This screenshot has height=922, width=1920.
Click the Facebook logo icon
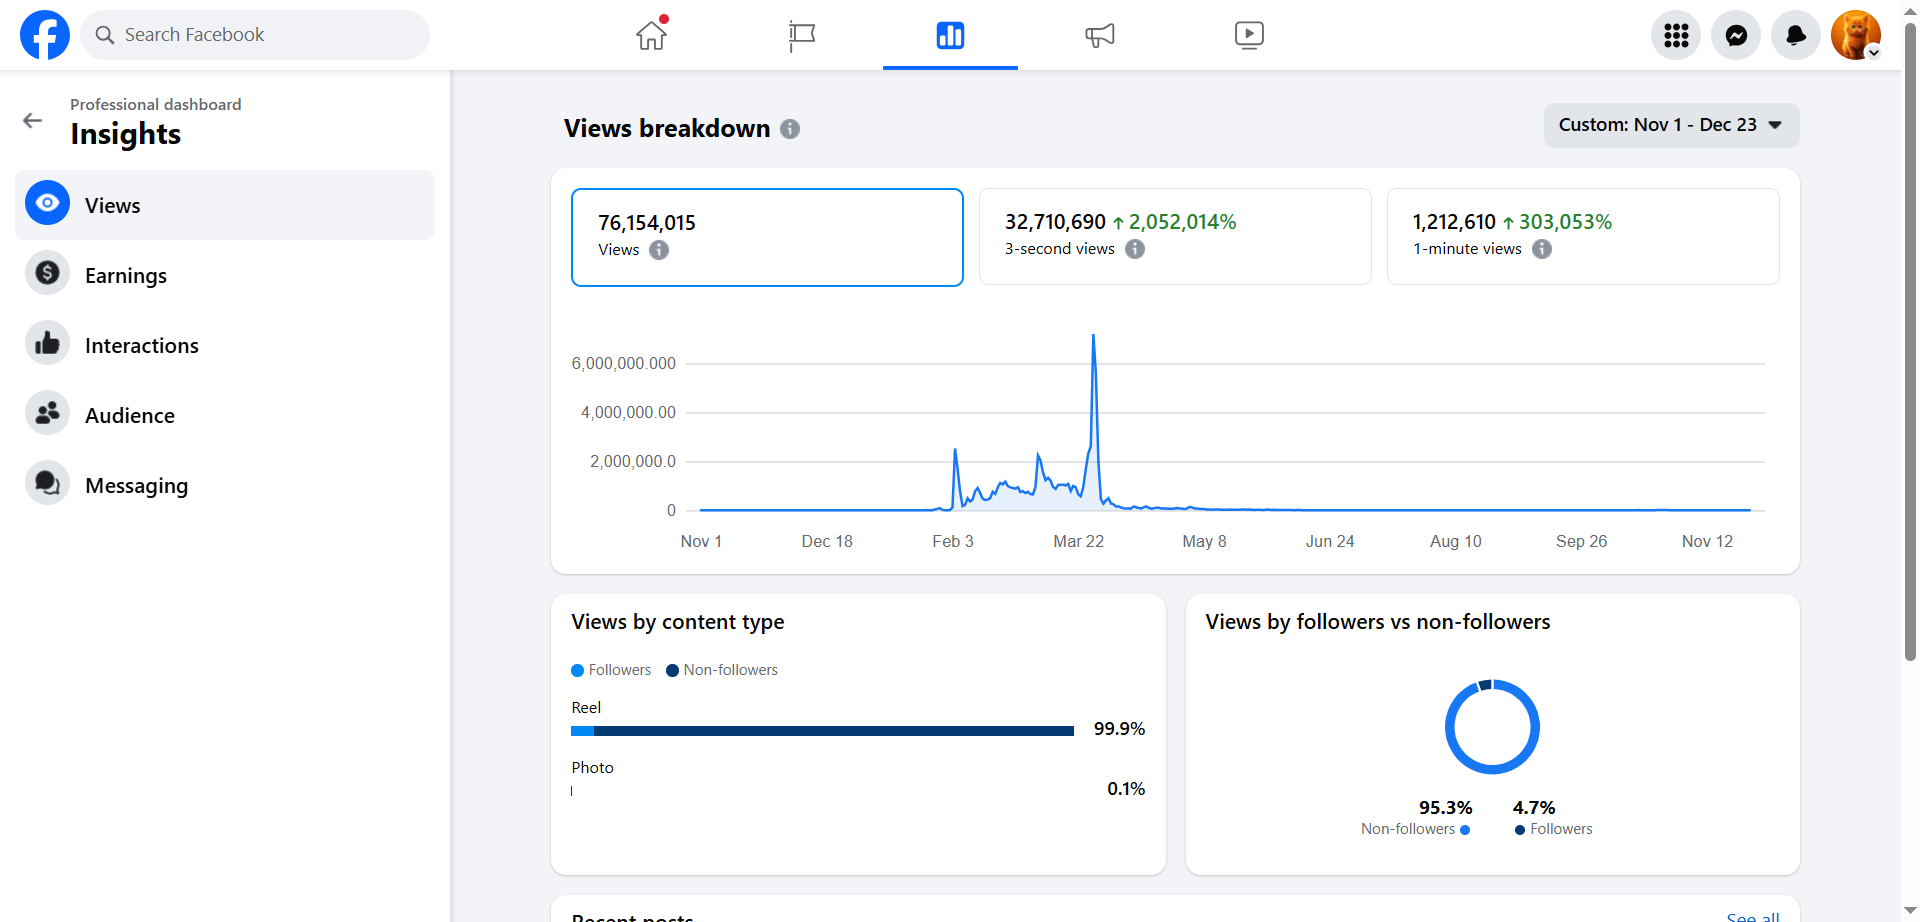point(45,35)
